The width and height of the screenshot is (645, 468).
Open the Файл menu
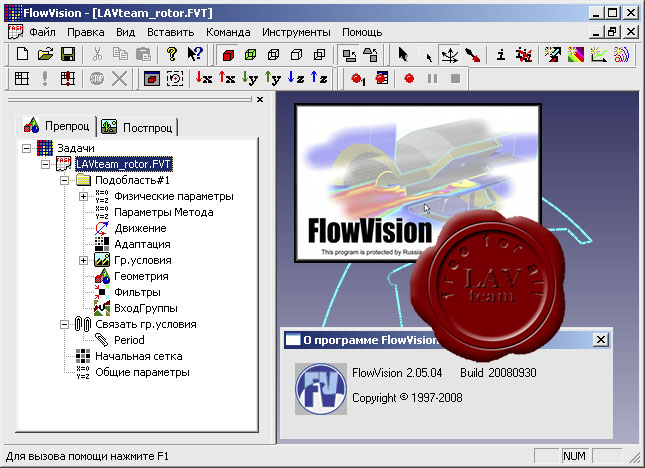click(x=42, y=32)
